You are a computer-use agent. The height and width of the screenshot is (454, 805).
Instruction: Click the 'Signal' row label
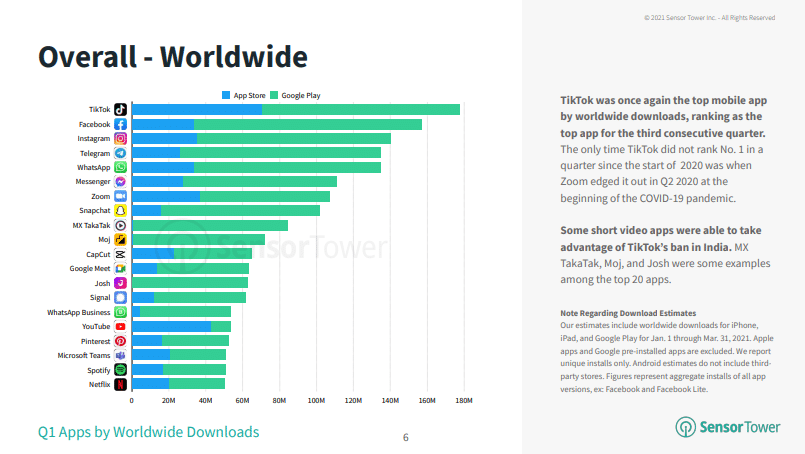(100, 297)
